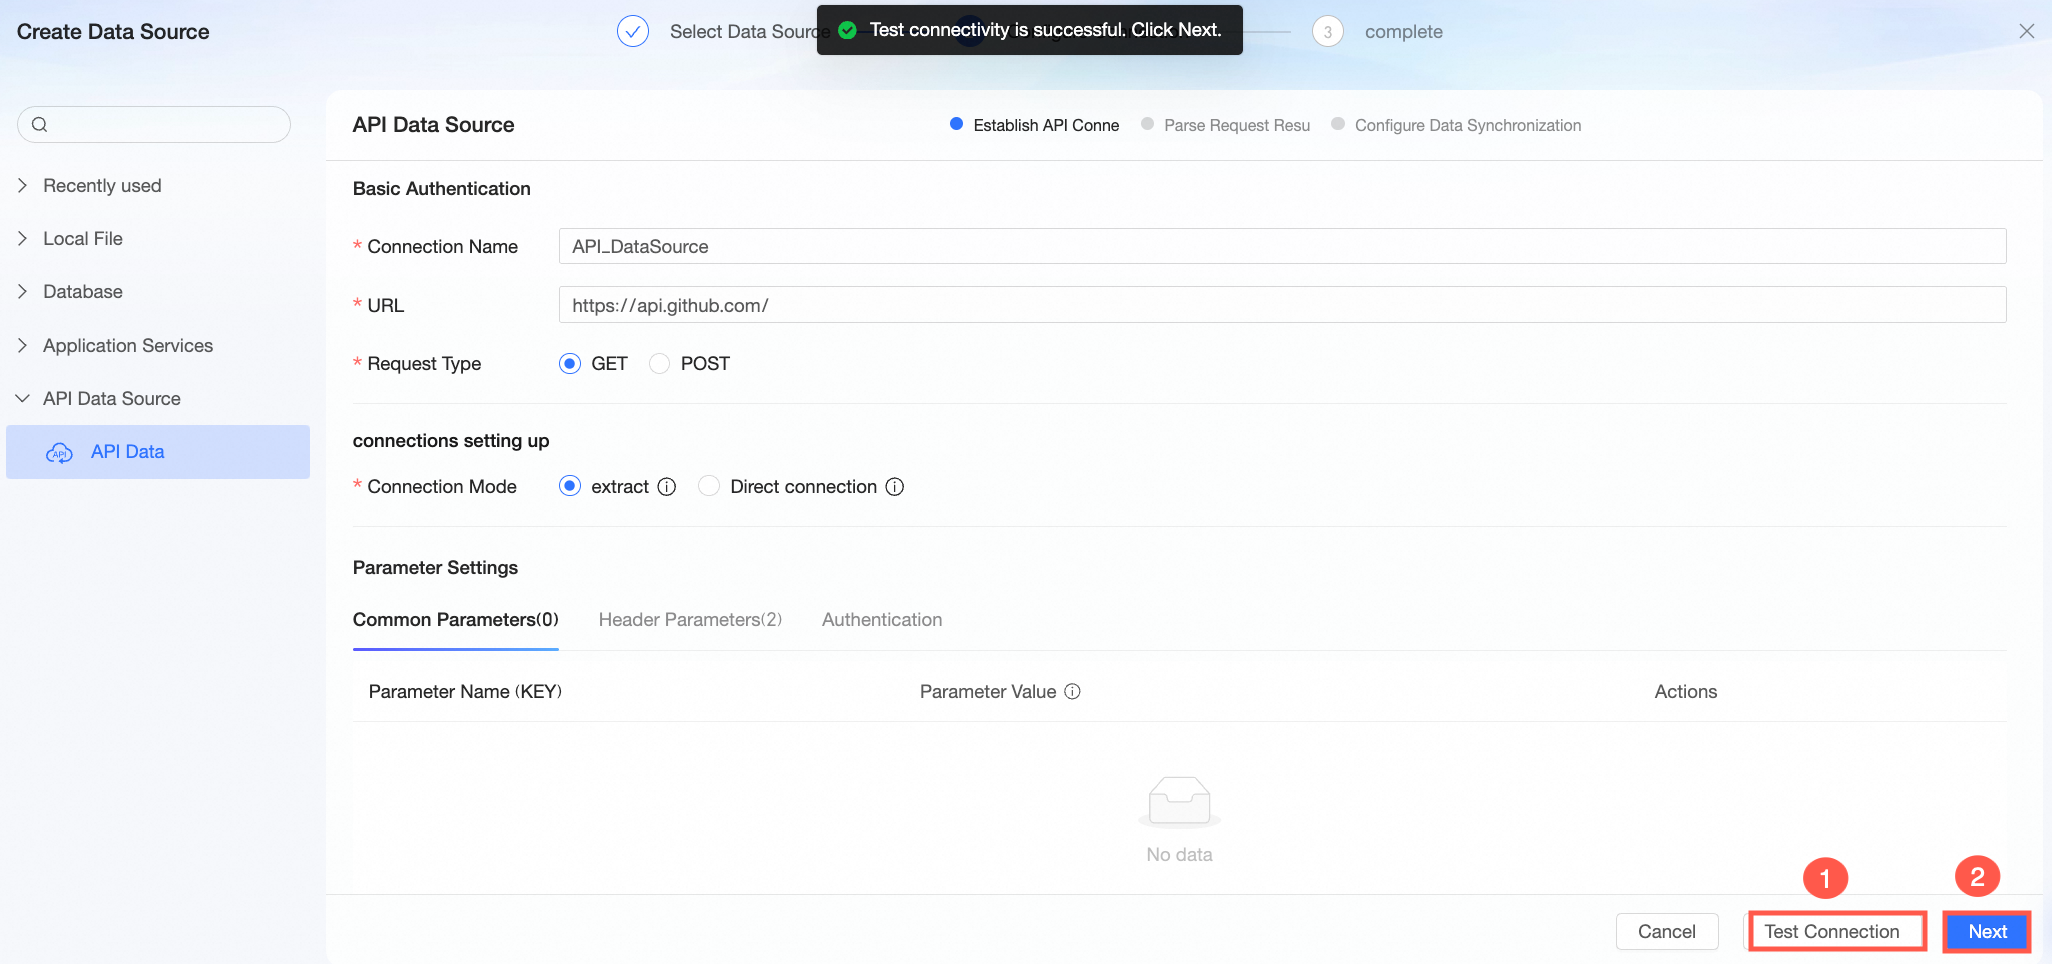Expand the Application Services category
Image resolution: width=2052 pixels, height=964 pixels.
tap(22, 346)
